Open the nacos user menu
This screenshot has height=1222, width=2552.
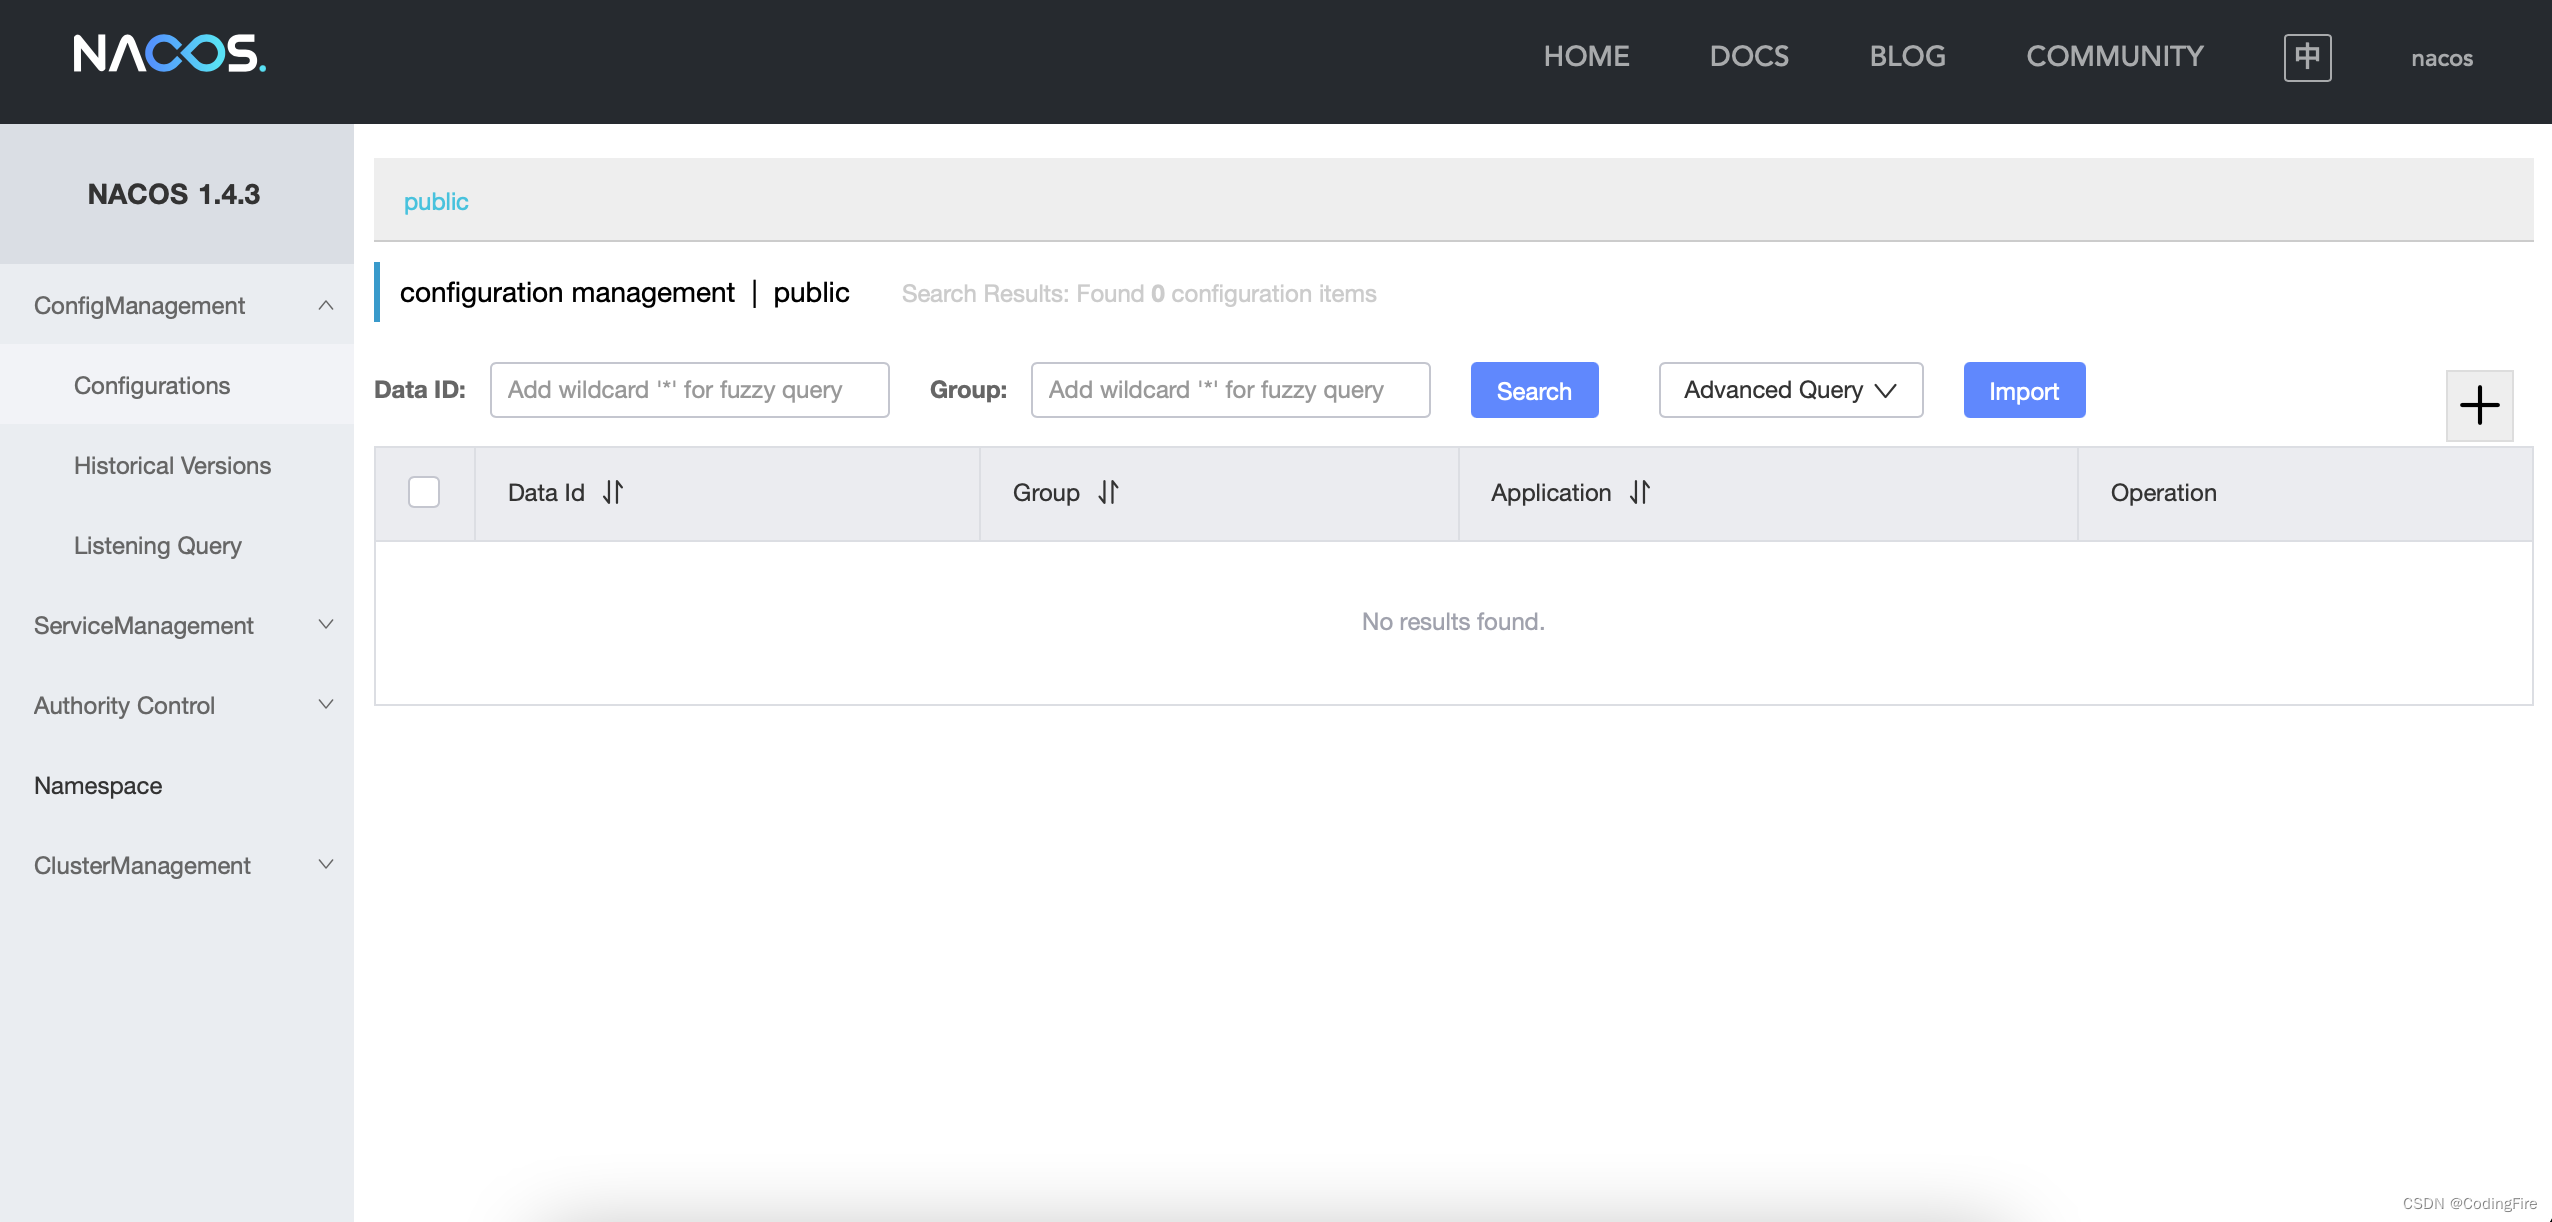(2442, 58)
